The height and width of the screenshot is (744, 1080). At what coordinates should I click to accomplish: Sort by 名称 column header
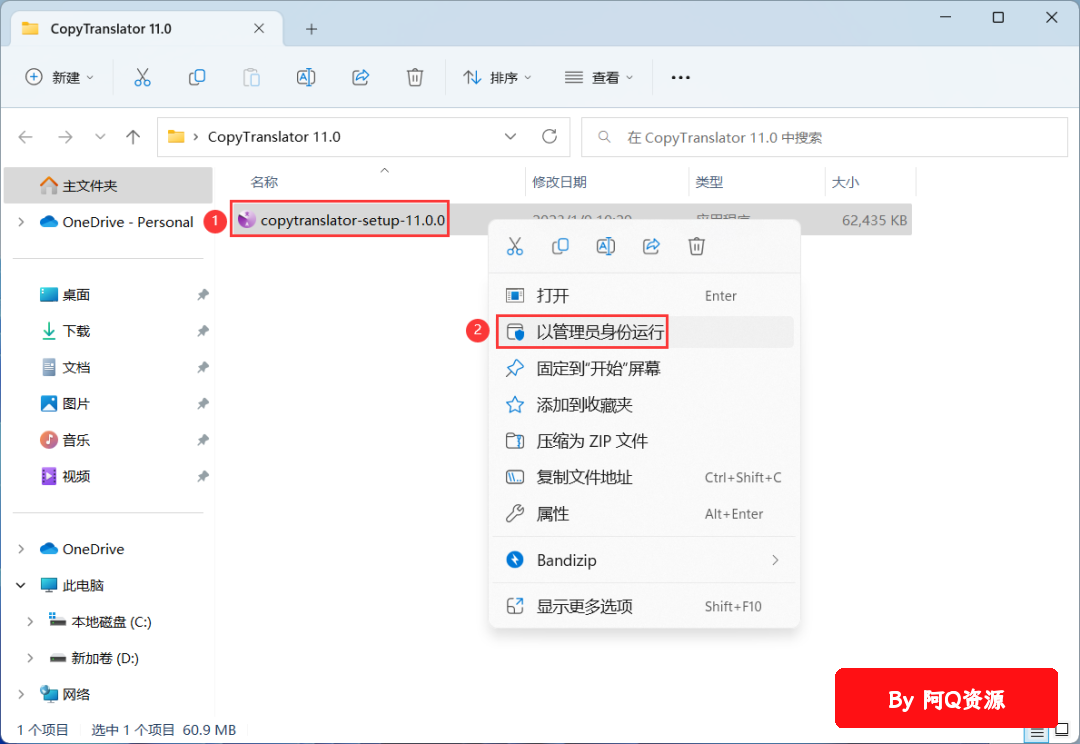(264, 183)
